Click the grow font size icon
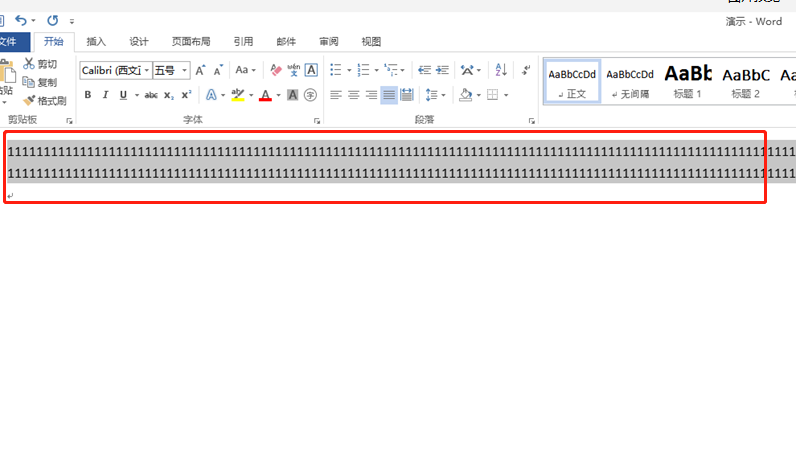The width and height of the screenshot is (796, 449). [x=201, y=70]
